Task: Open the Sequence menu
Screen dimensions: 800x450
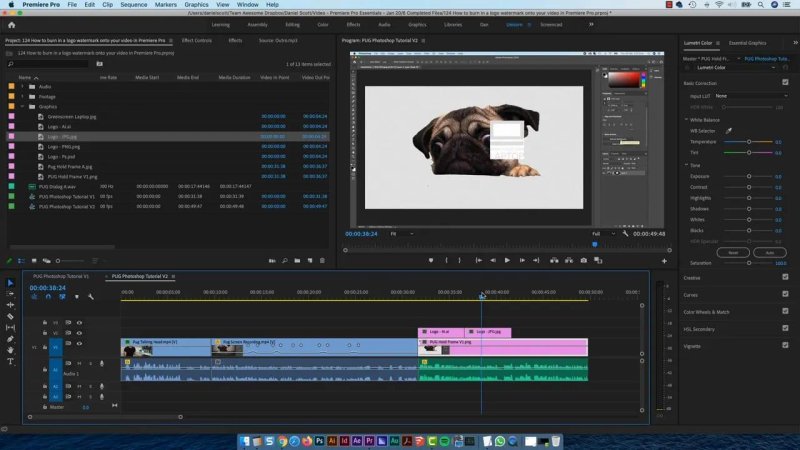Action: [134, 5]
